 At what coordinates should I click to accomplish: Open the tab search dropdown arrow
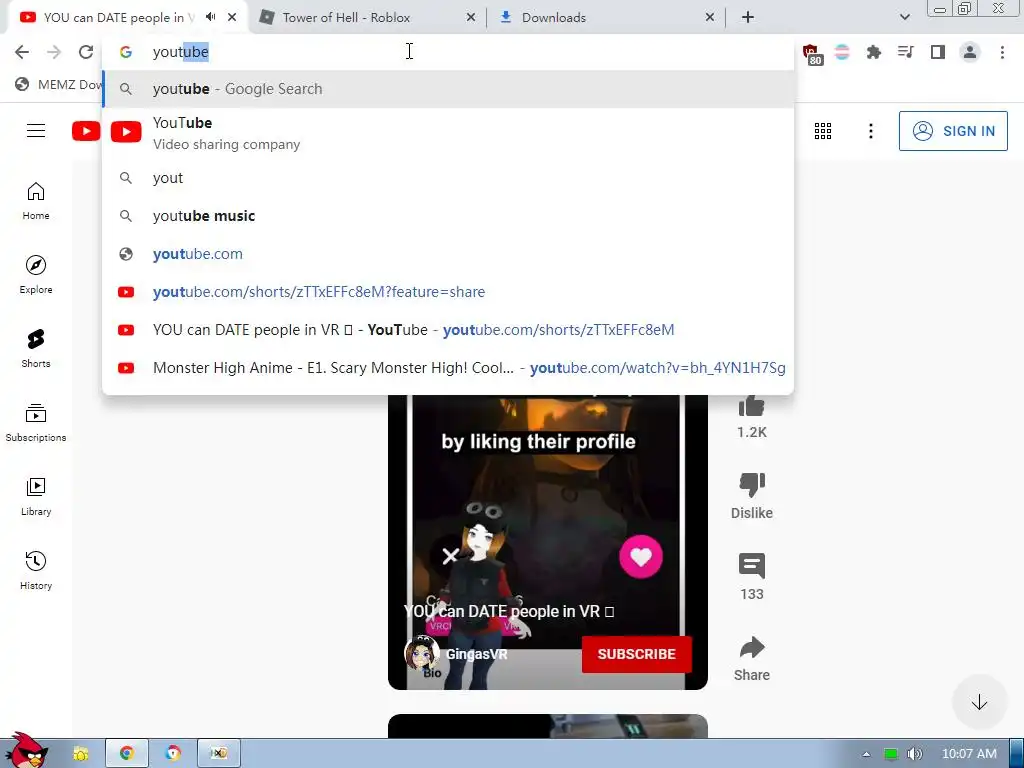pos(904,18)
